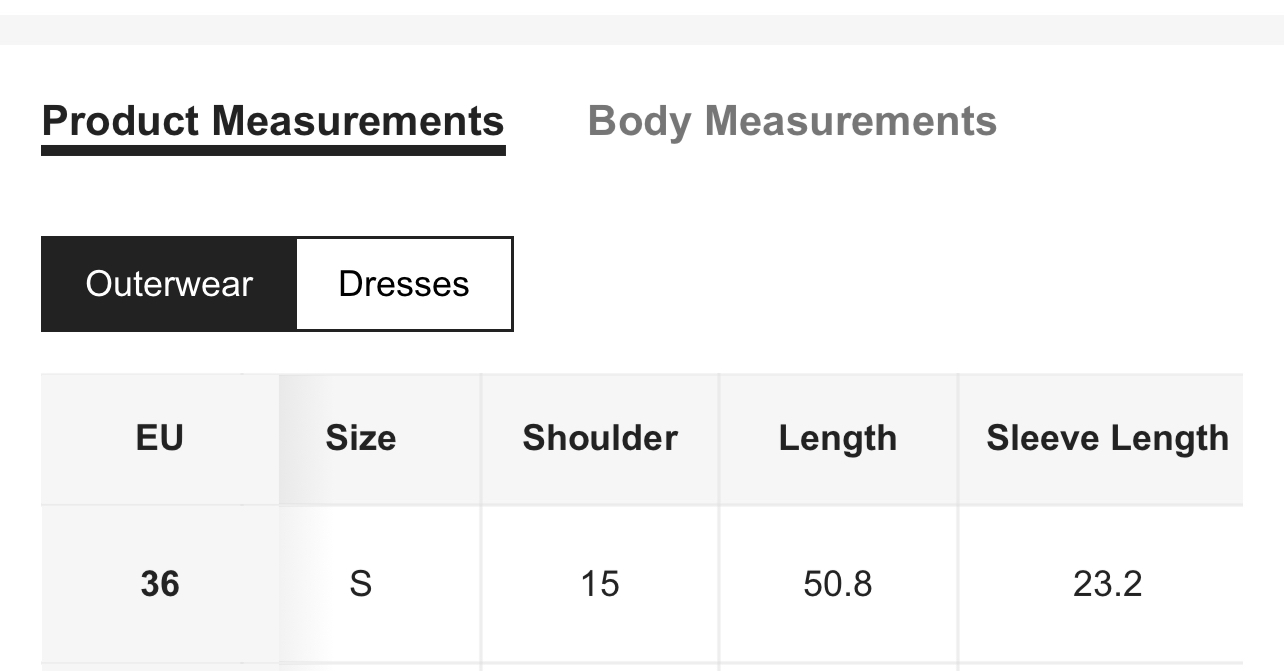The image size is (1284, 671).
Task: Click the Size column header
Action: point(360,438)
